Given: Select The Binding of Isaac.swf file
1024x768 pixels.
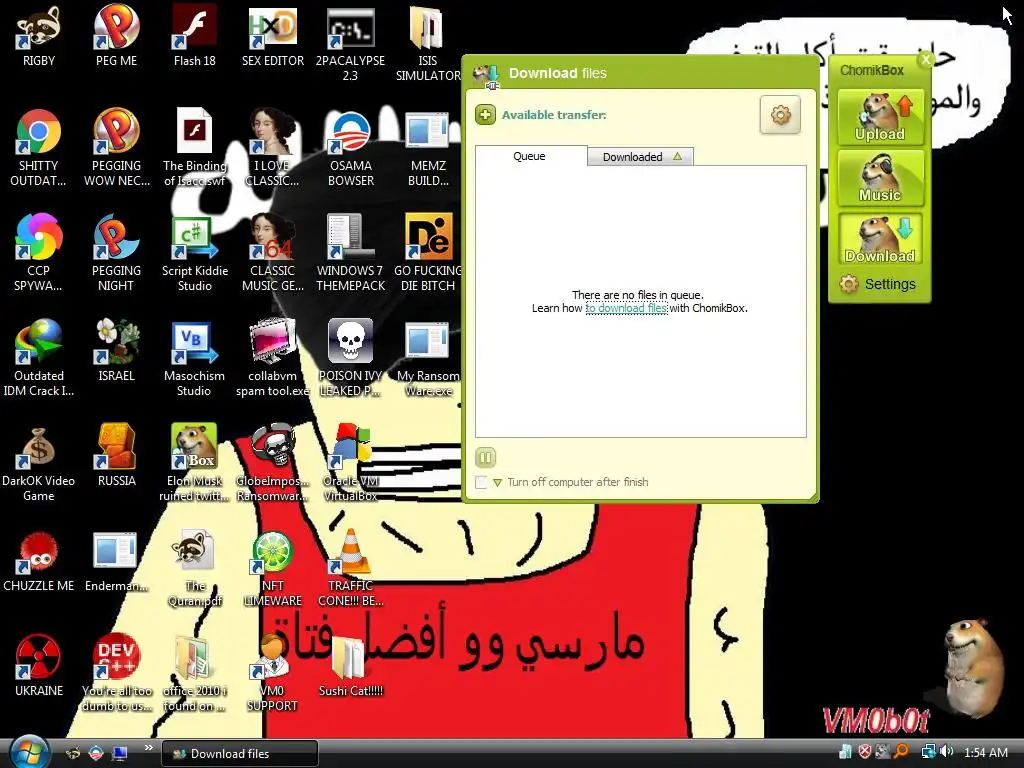Looking at the screenshot, I should click(x=195, y=148).
